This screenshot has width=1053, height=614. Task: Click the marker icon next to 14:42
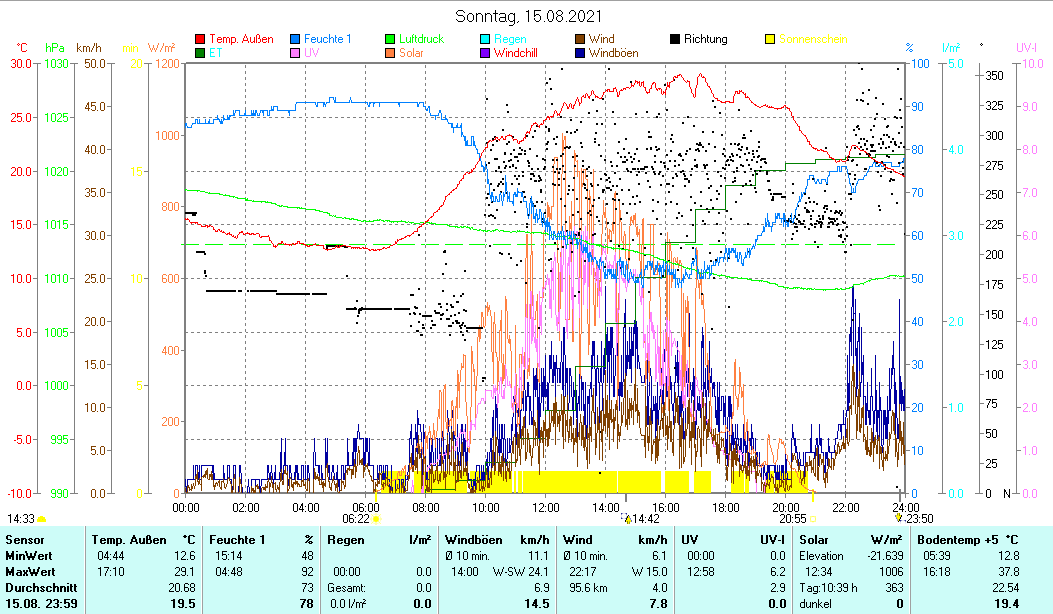tap(627, 519)
